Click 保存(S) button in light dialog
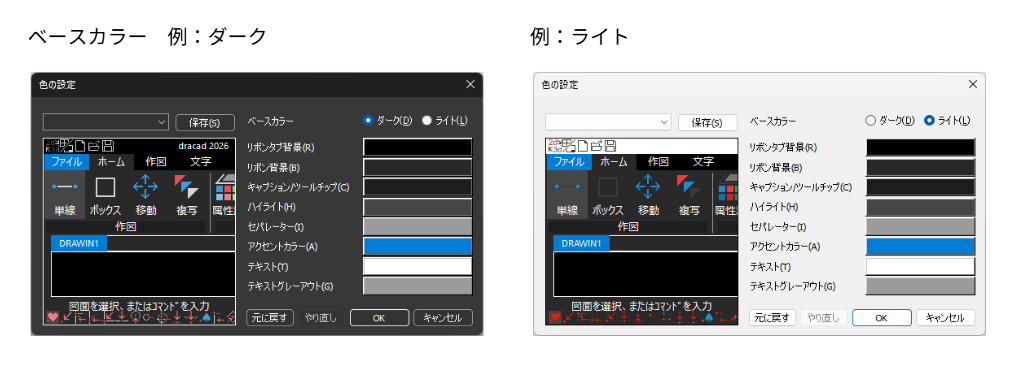Viewport: 1015px width, 366px height. [708, 122]
